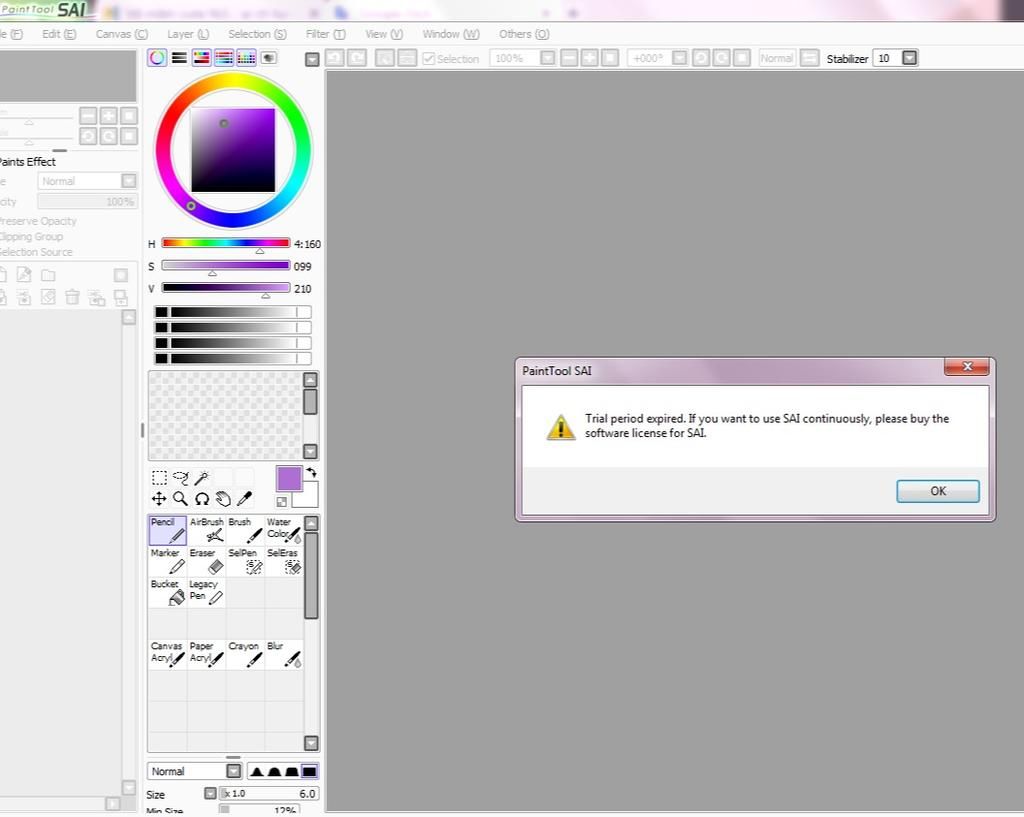Image resolution: width=1024 pixels, height=817 pixels.
Task: Toggle the HSV slider panel
Action: 201,58
